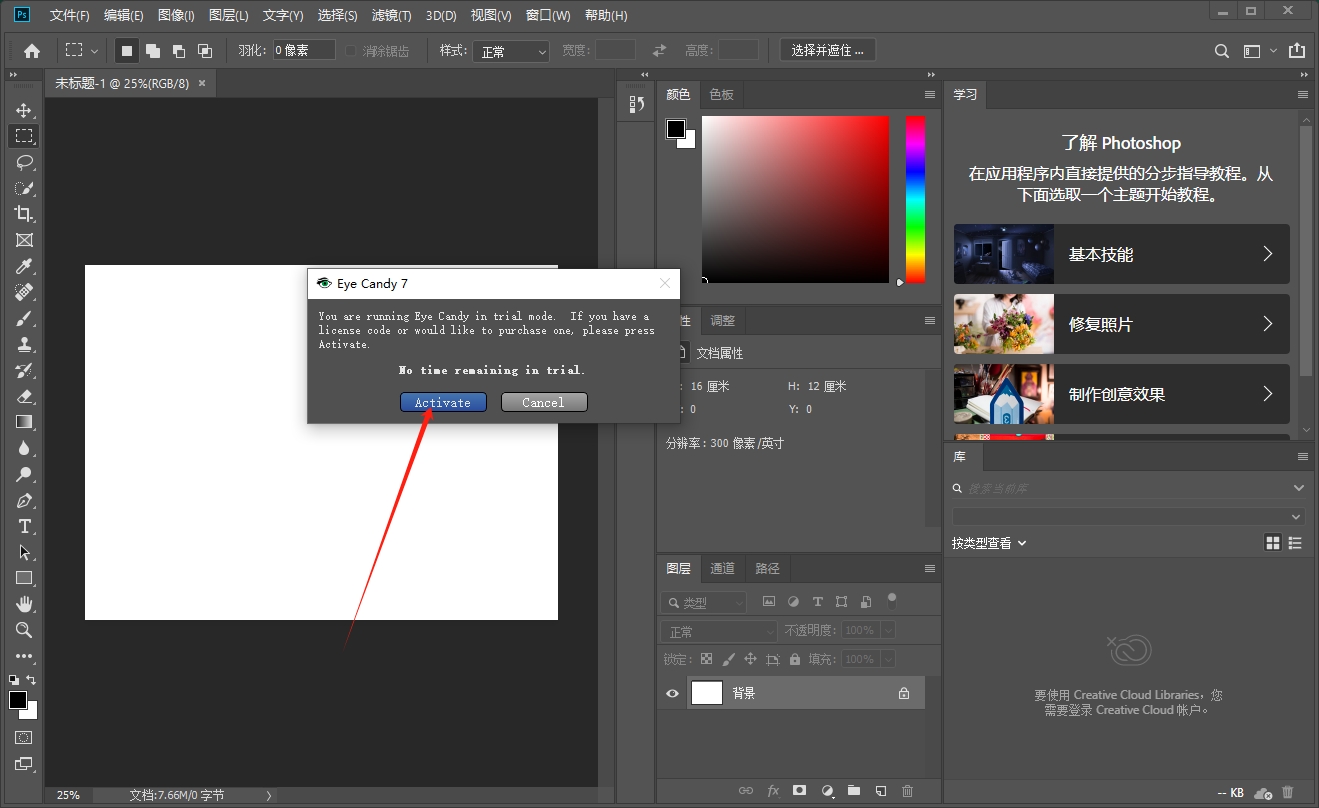Select the Frame tool
The width and height of the screenshot is (1319, 808).
(x=24, y=240)
